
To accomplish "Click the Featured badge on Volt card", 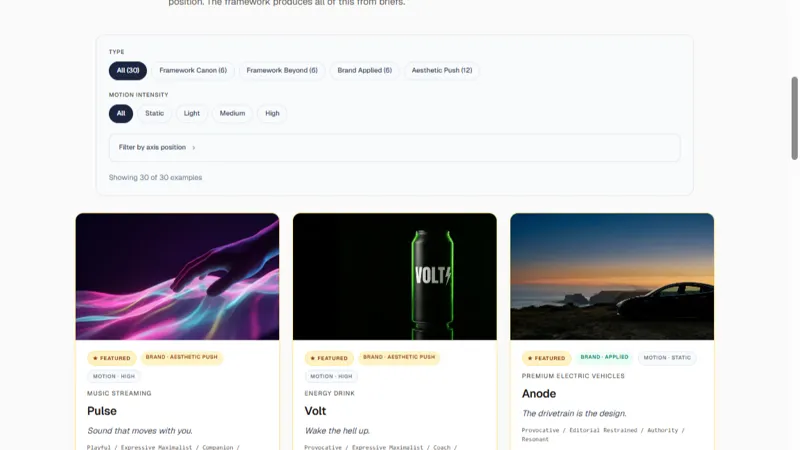I will pyautogui.click(x=329, y=358).
